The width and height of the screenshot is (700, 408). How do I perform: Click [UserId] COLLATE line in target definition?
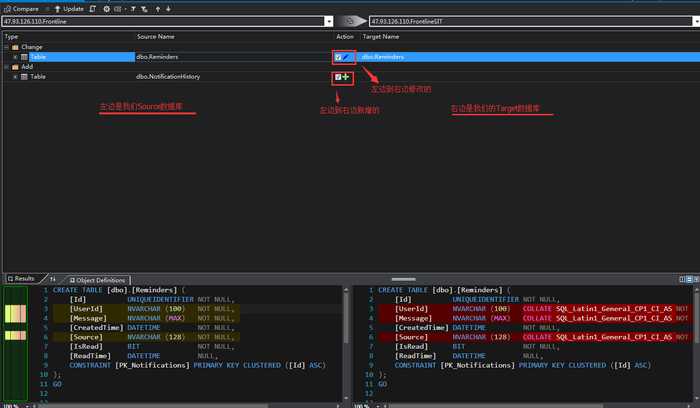535,309
